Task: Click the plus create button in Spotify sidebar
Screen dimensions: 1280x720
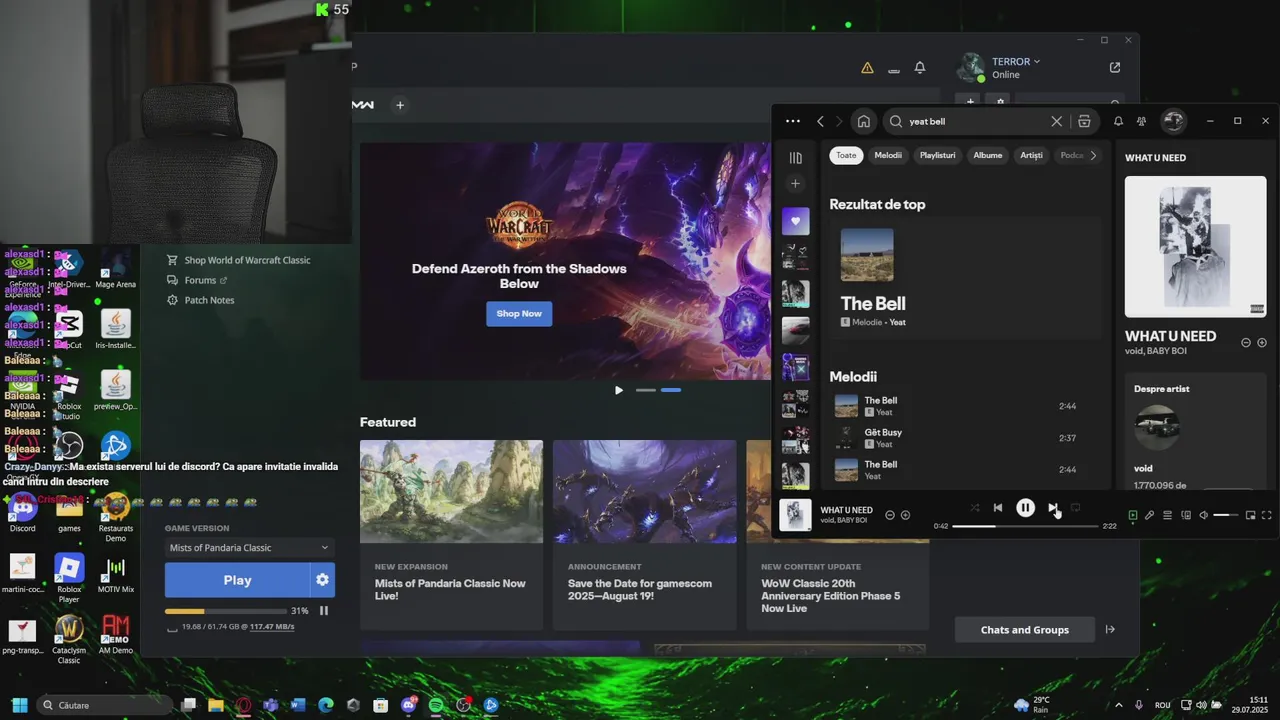Action: click(796, 183)
